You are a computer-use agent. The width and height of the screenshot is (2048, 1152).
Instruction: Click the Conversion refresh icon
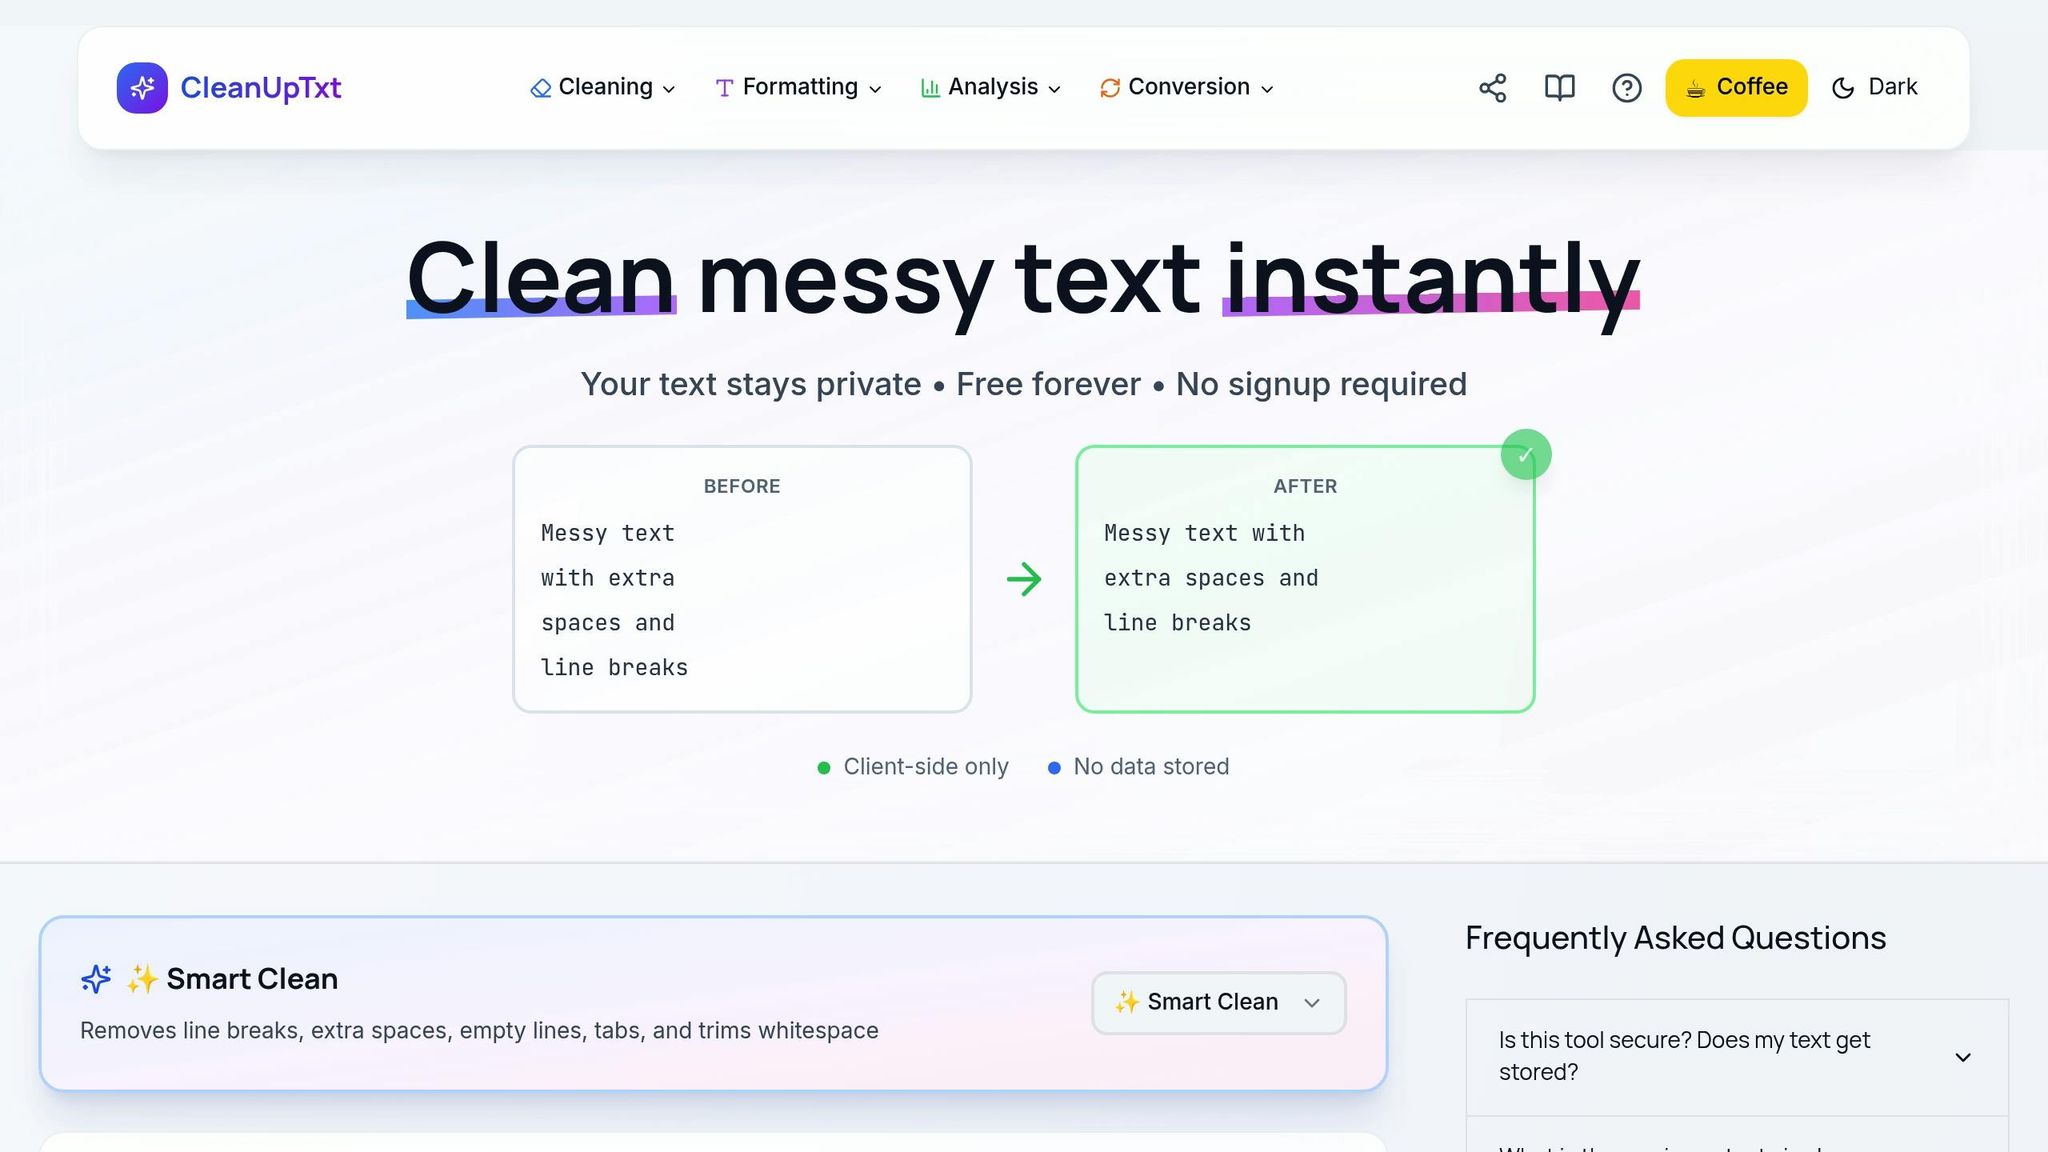(1108, 88)
